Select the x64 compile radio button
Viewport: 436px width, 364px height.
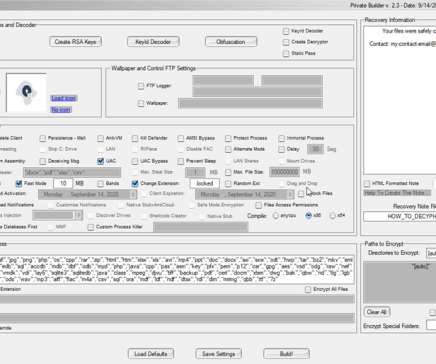click(332, 216)
